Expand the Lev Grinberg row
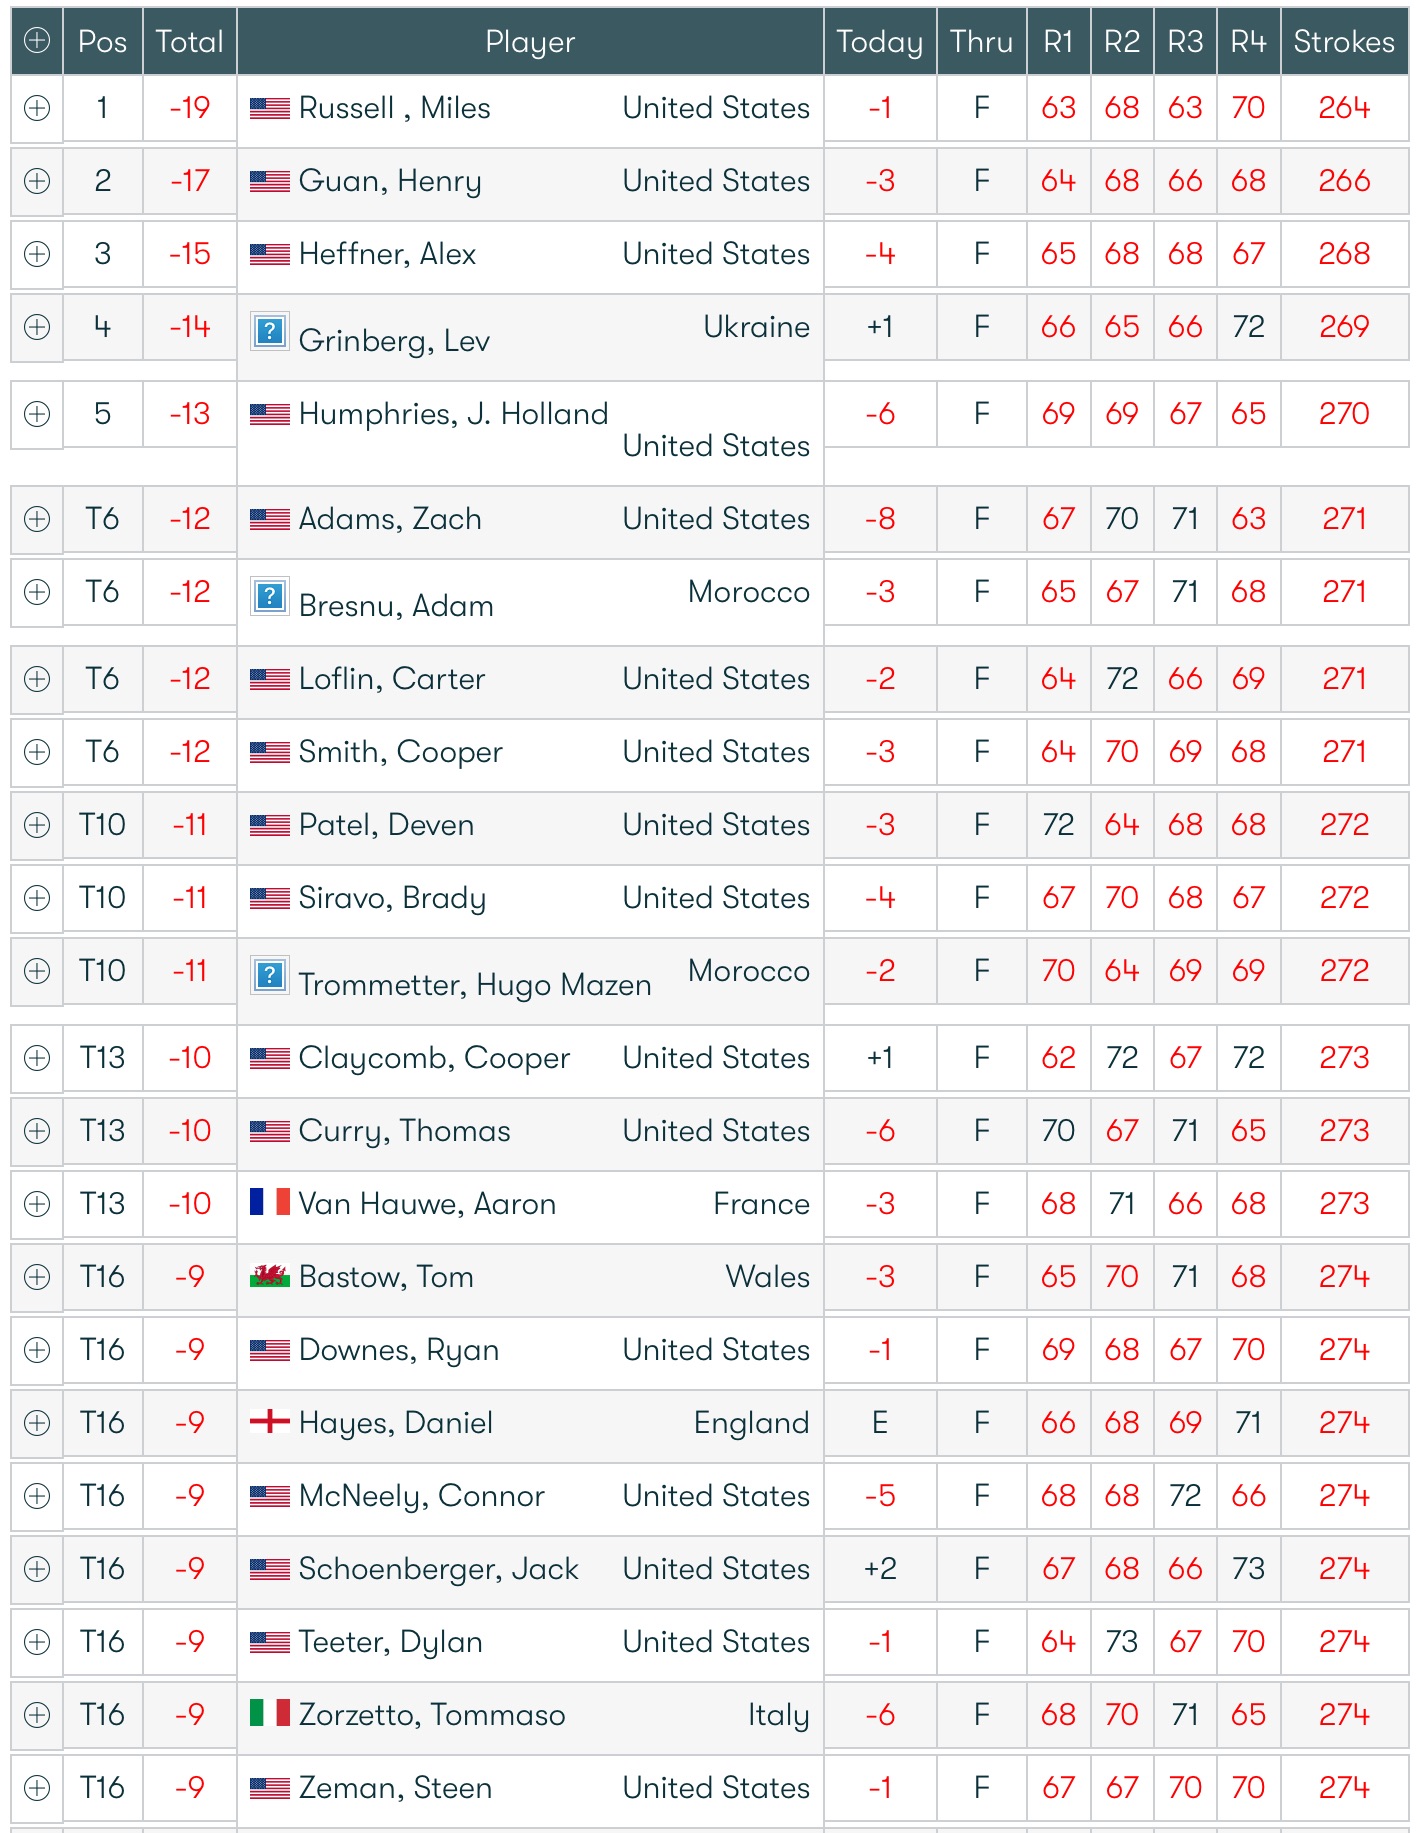Screen dimensions: 1420x1833 pyautogui.click(x=37, y=327)
